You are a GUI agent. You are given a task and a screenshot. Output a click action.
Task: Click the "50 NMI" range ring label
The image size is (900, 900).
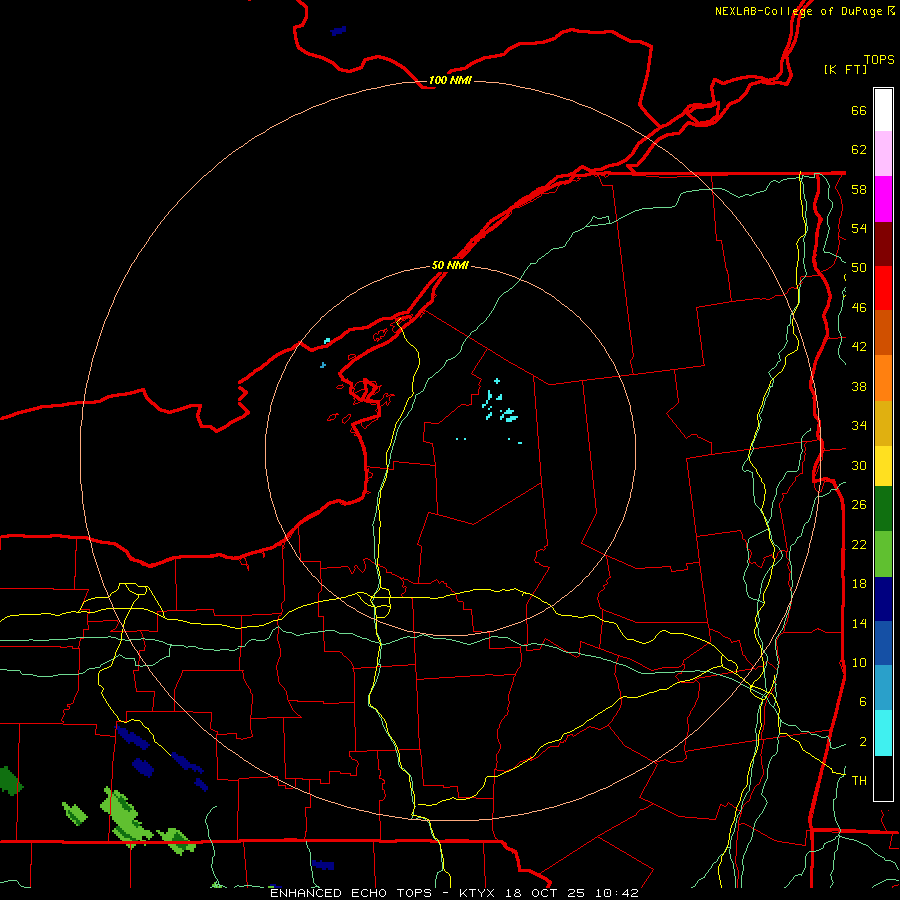pyautogui.click(x=450, y=265)
